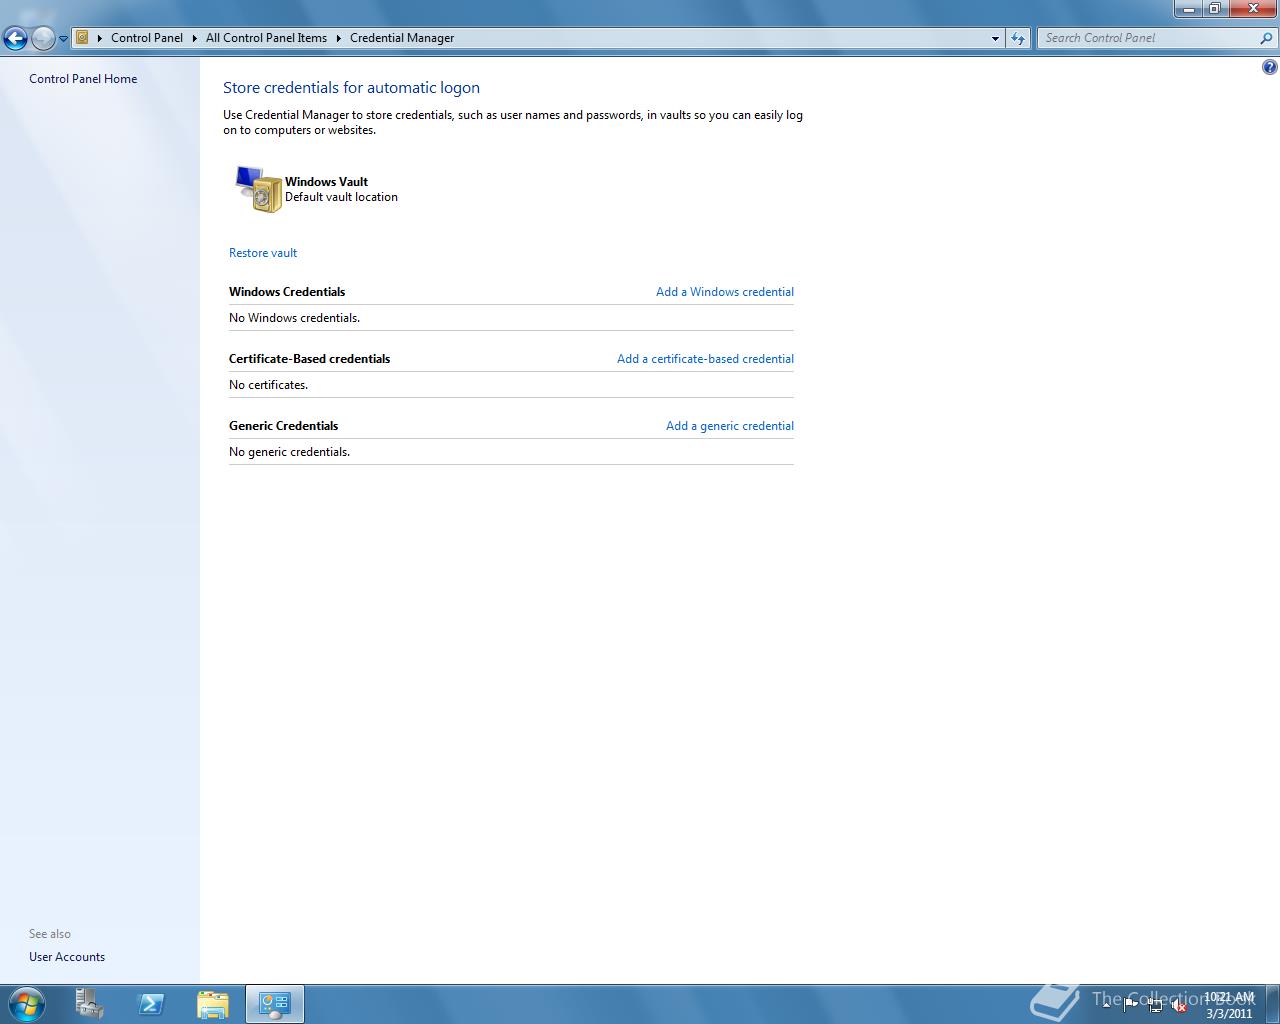Image resolution: width=1280 pixels, height=1024 pixels.
Task: Click the Windows Credentials heading
Action: [x=287, y=292]
